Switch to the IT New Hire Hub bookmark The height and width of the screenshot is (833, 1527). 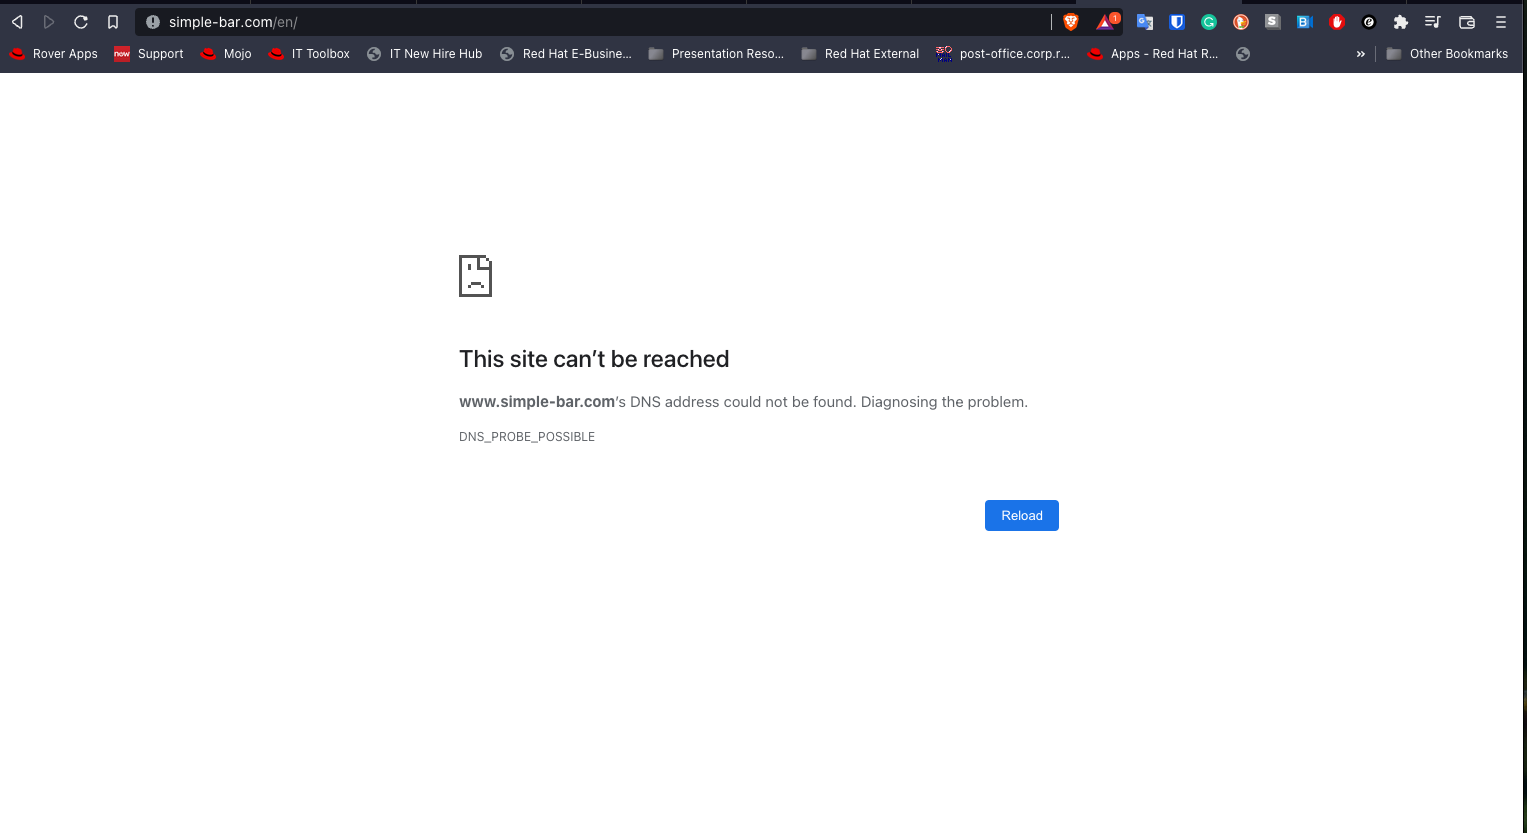424,54
